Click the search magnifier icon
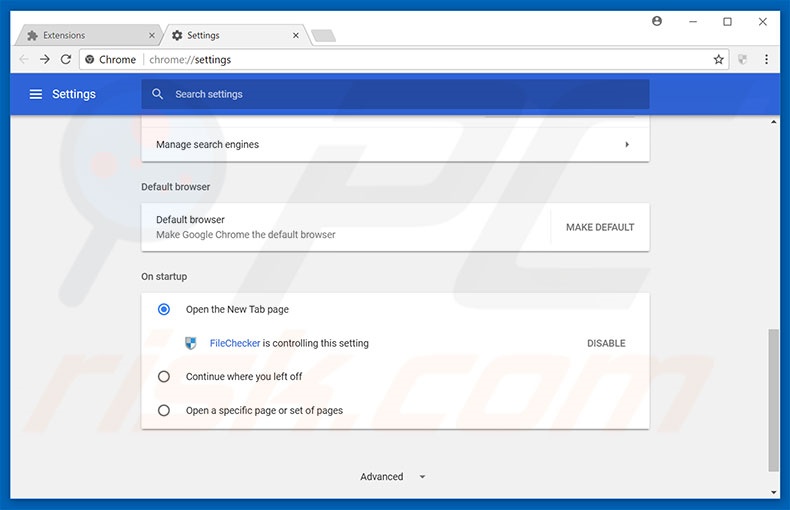 click(158, 94)
